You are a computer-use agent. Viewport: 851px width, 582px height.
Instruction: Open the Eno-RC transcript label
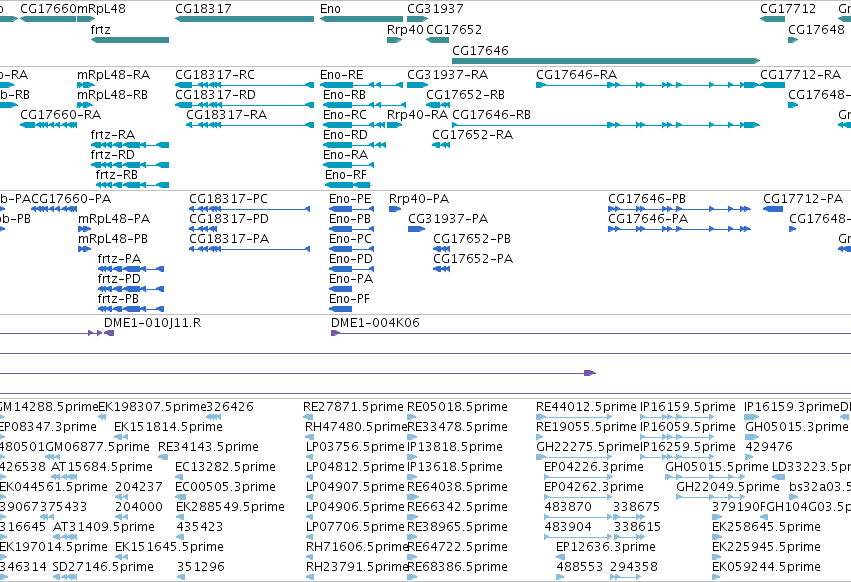(344, 115)
